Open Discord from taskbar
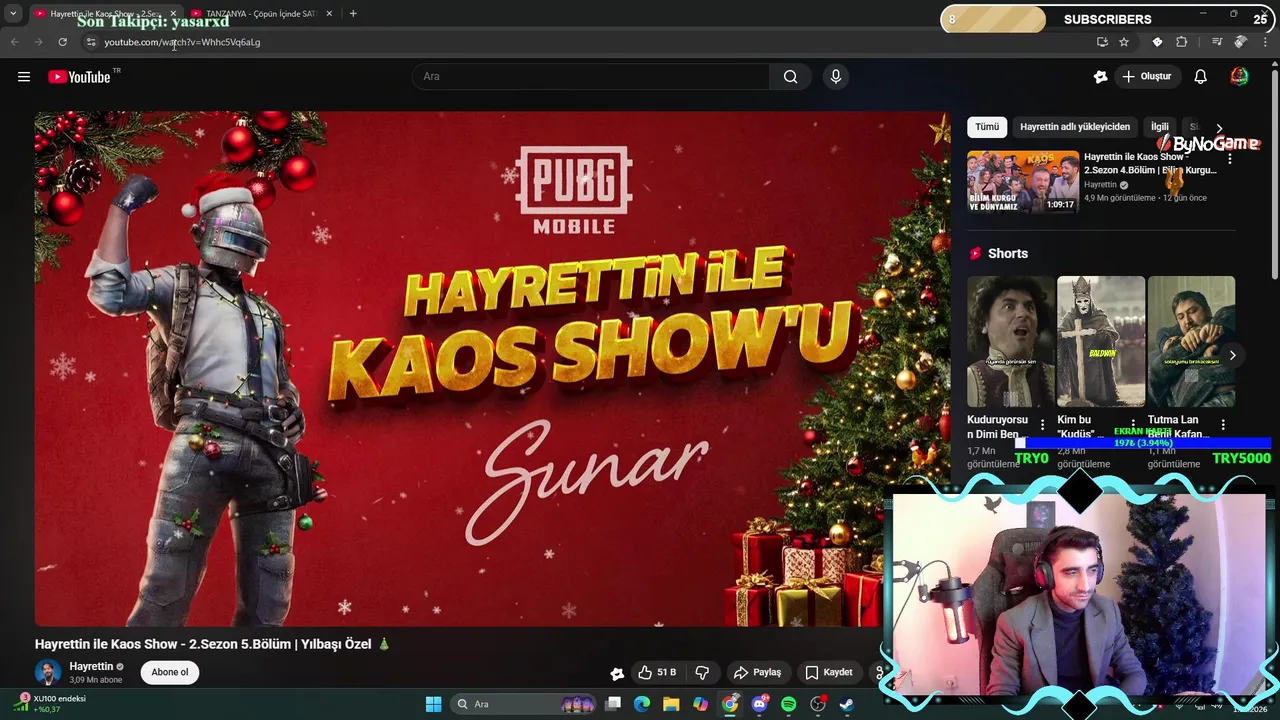Image resolution: width=1280 pixels, height=720 pixels. pos(759,704)
